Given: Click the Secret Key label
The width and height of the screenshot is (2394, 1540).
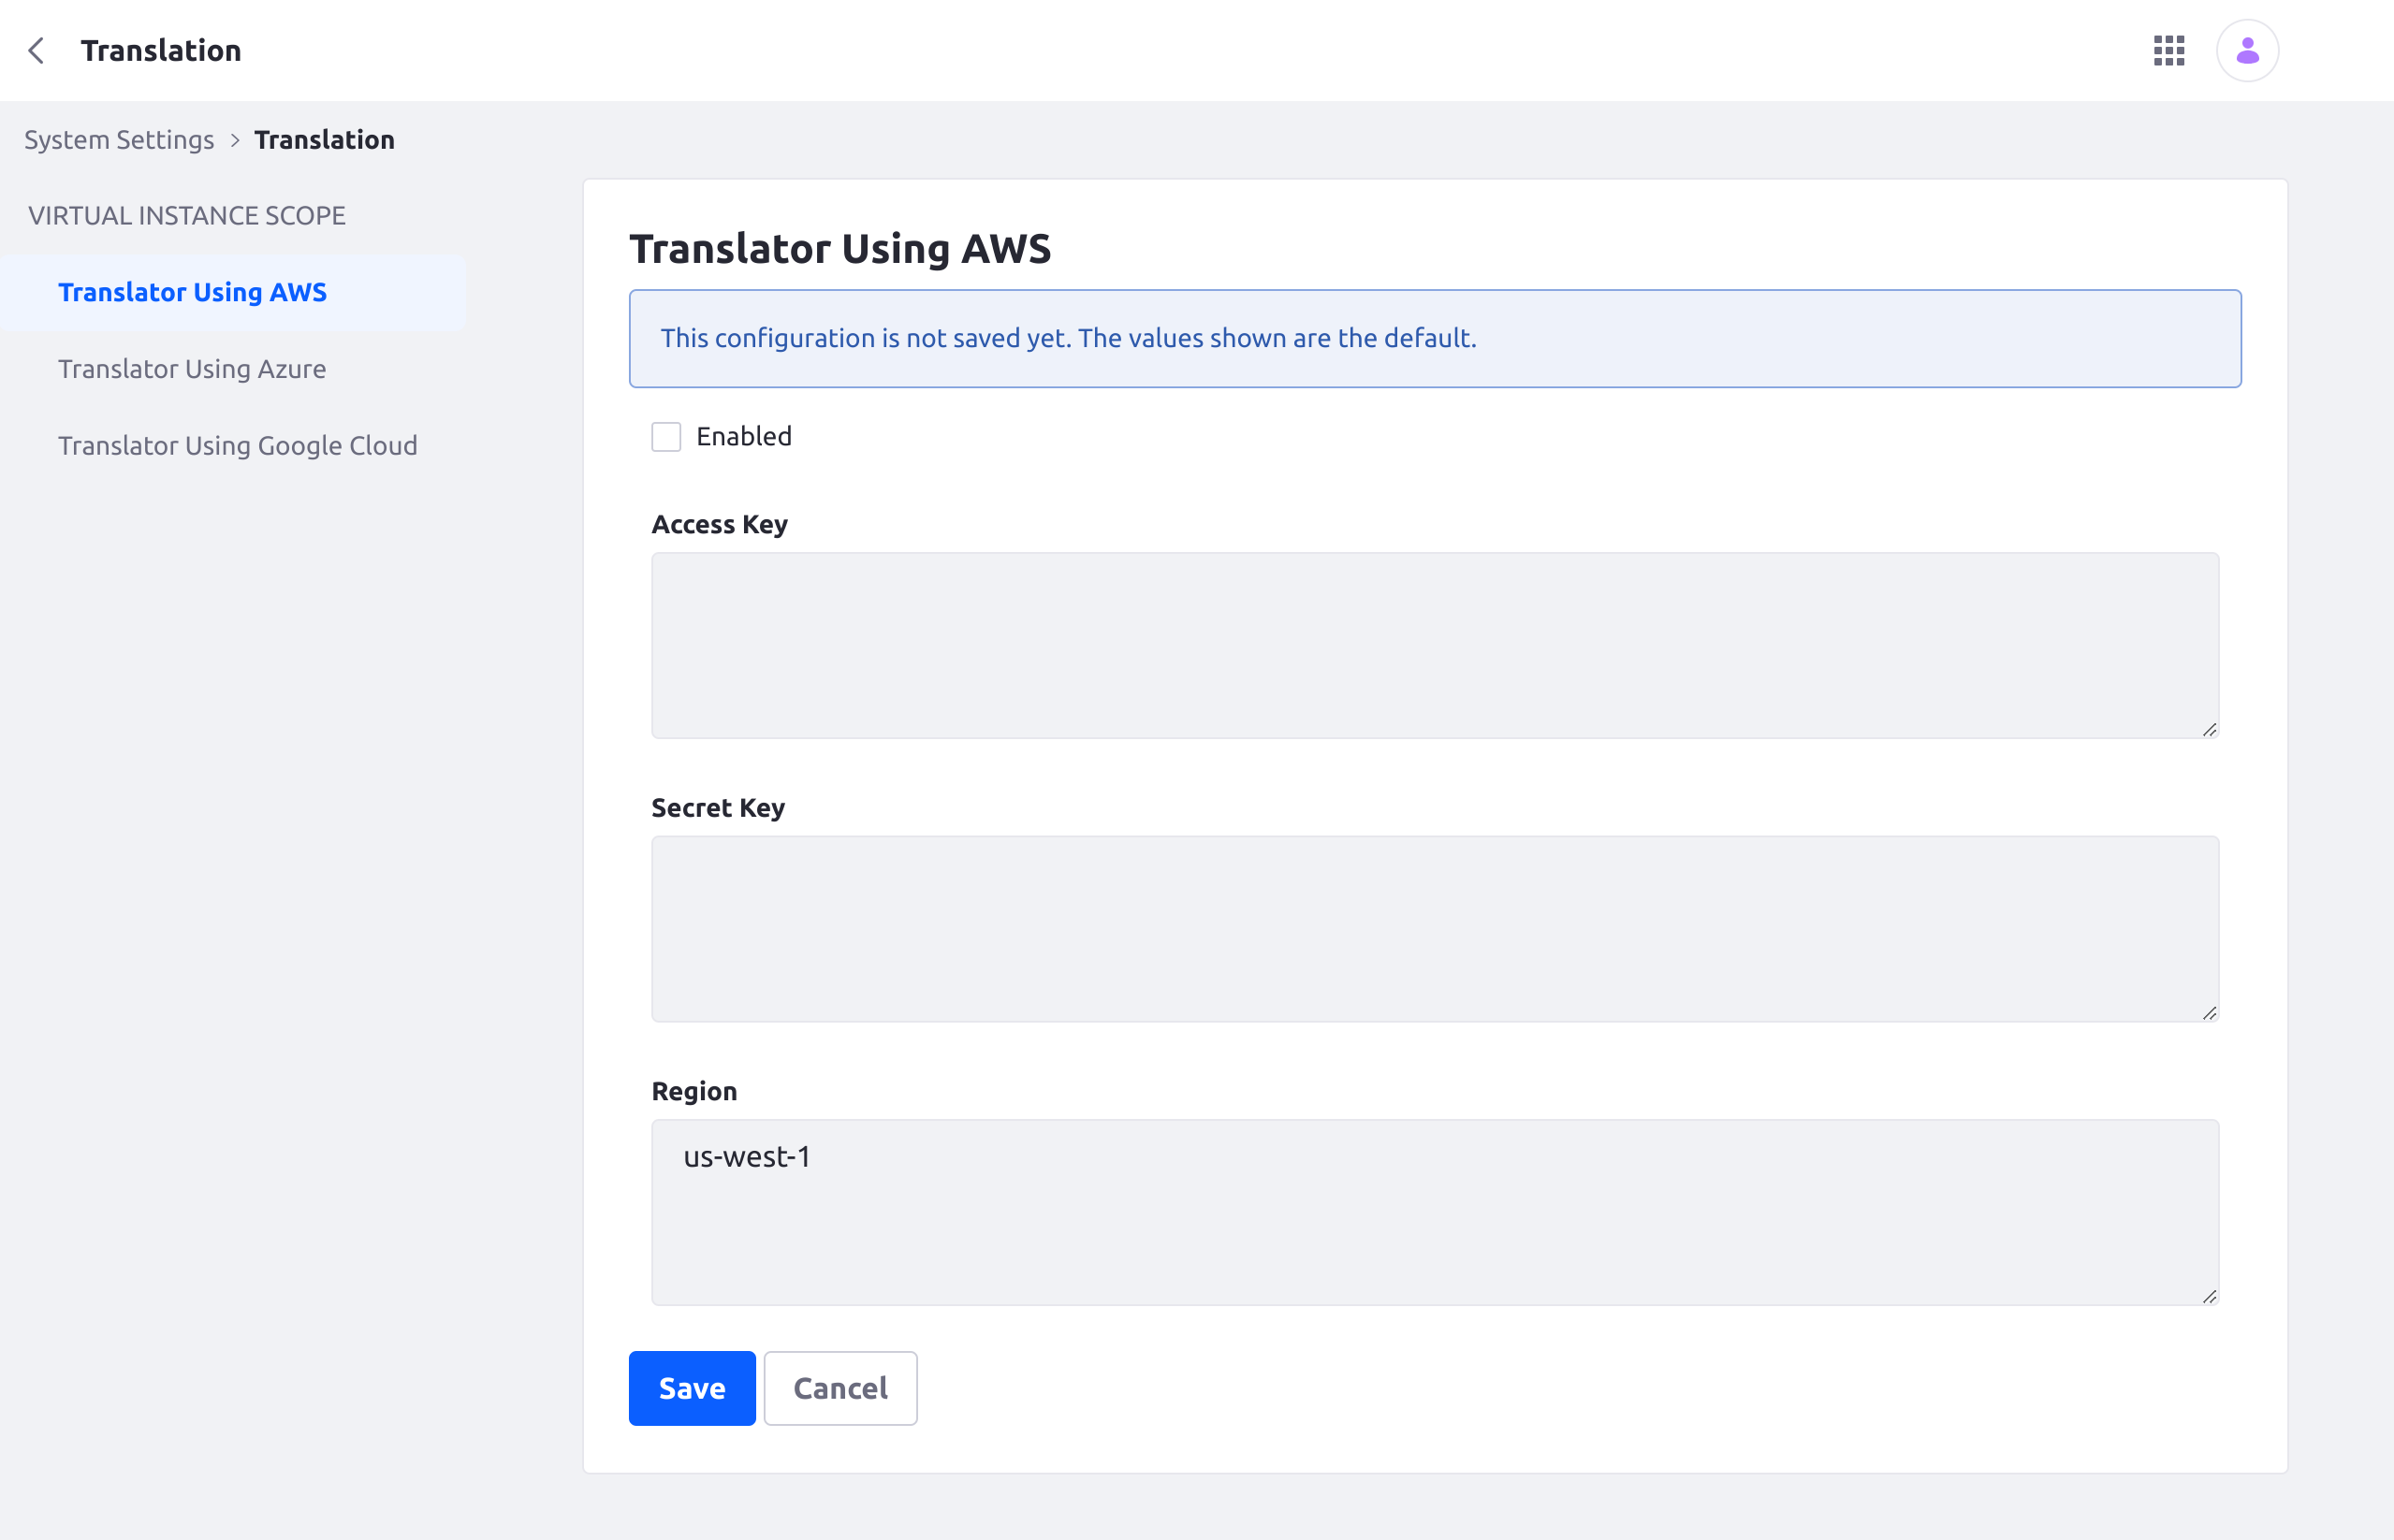Looking at the screenshot, I should point(718,807).
